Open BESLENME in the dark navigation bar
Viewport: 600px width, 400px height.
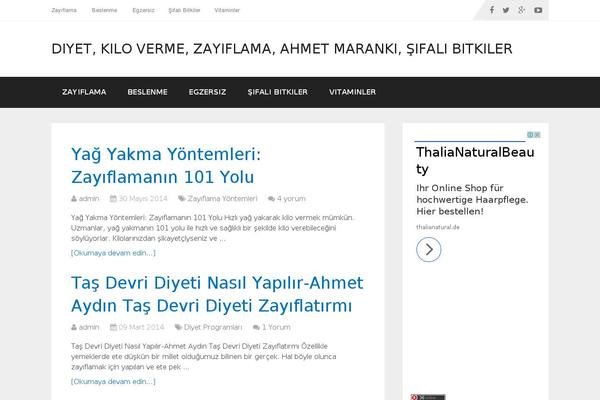click(x=147, y=92)
